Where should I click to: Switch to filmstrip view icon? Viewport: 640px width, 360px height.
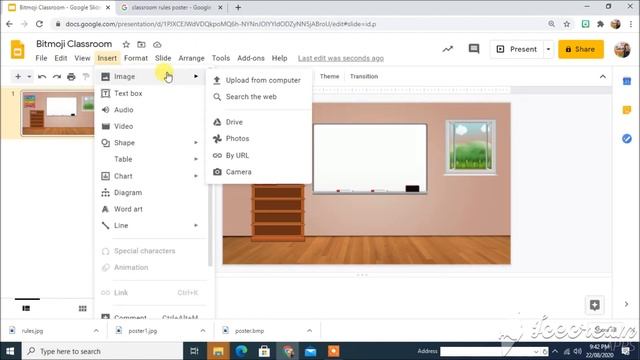(26, 308)
